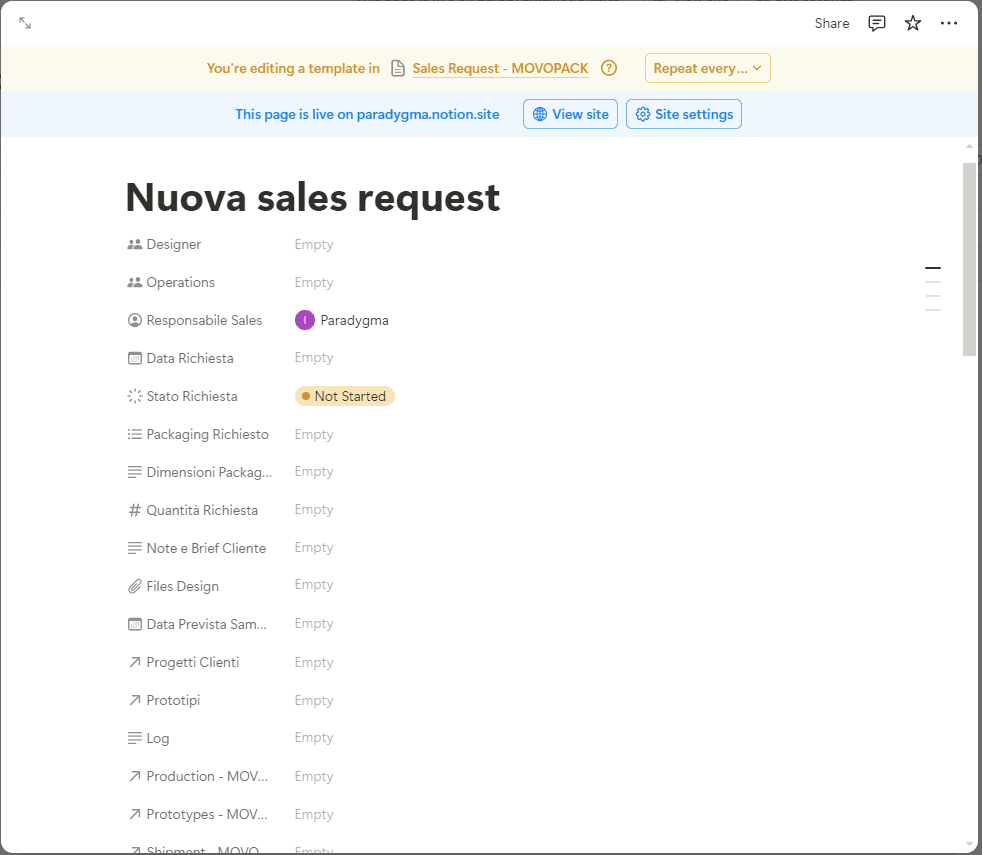Open comments via the comment bubble icon
This screenshot has width=982, height=855.
(x=877, y=22)
